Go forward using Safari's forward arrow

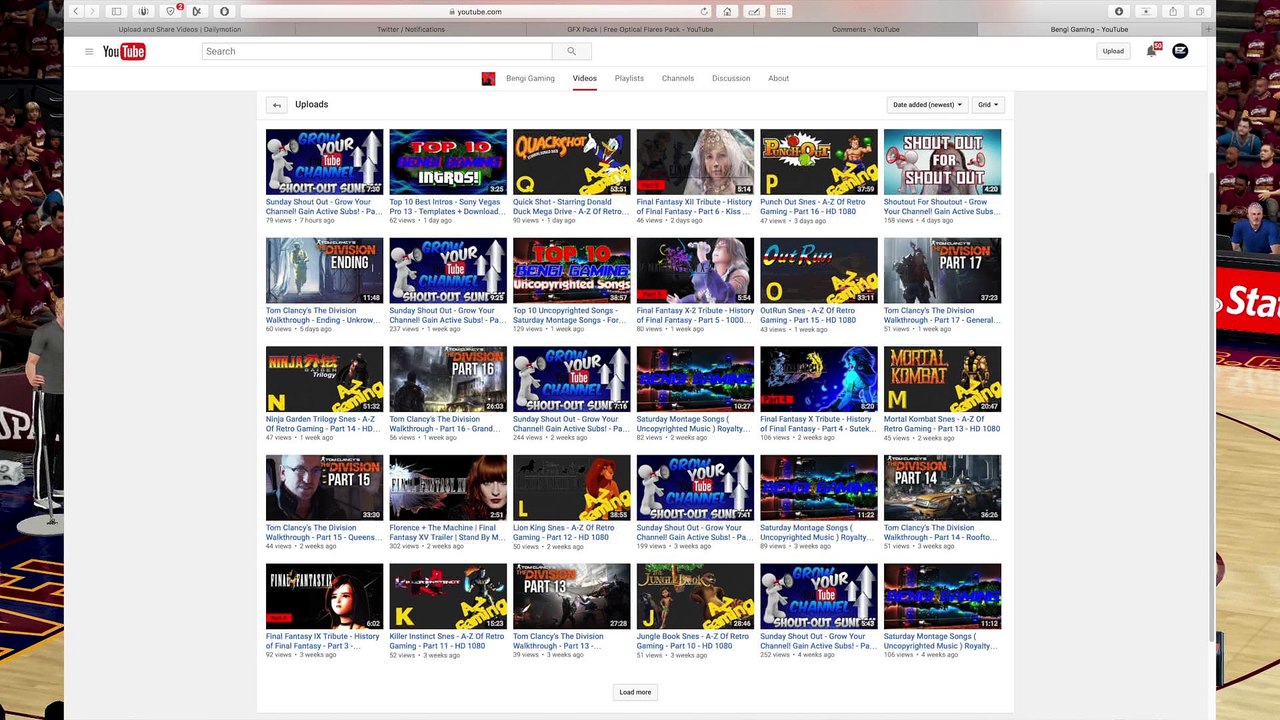tap(92, 11)
